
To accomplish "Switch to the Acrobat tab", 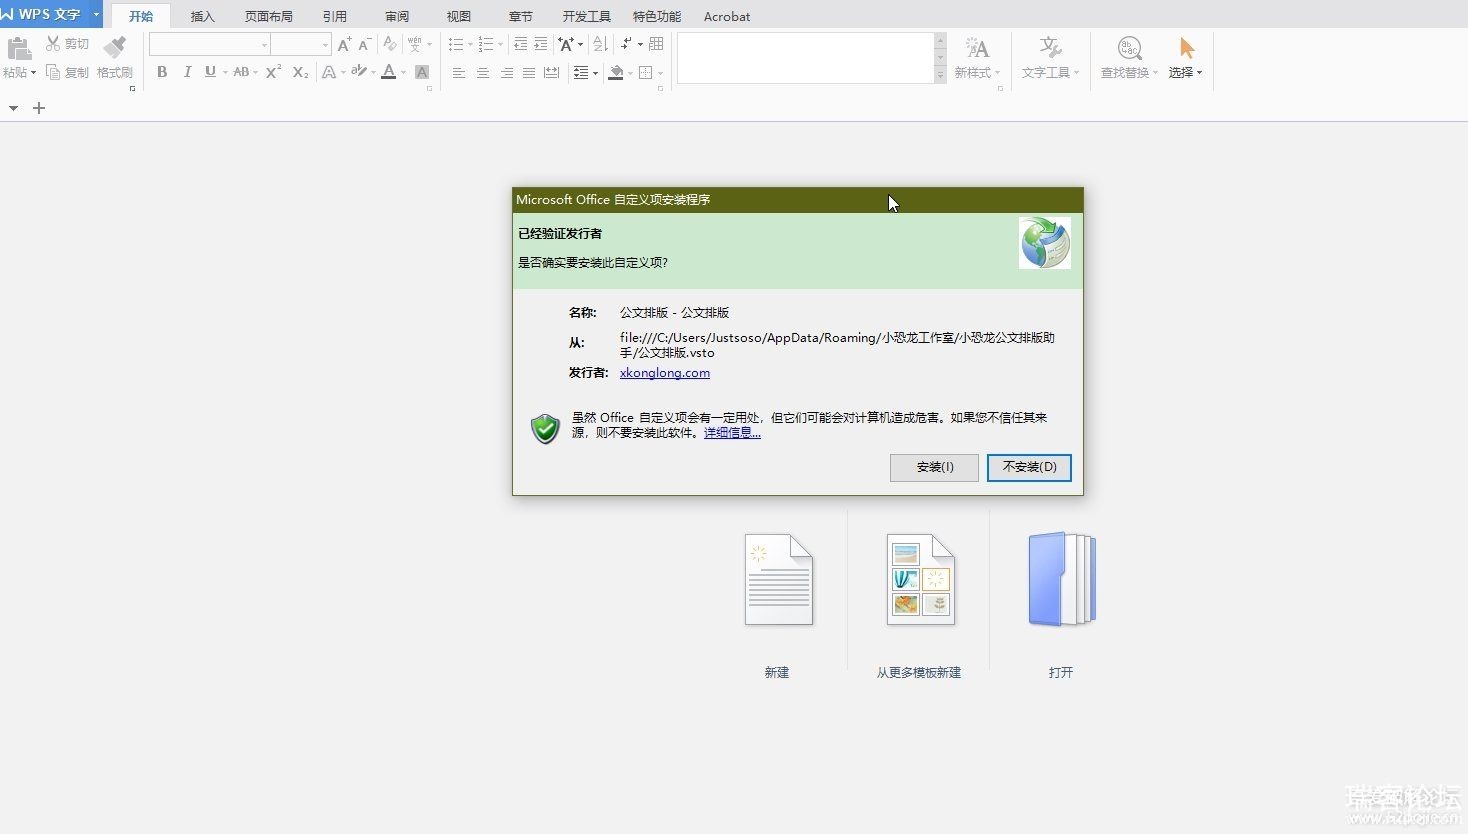I will [727, 16].
